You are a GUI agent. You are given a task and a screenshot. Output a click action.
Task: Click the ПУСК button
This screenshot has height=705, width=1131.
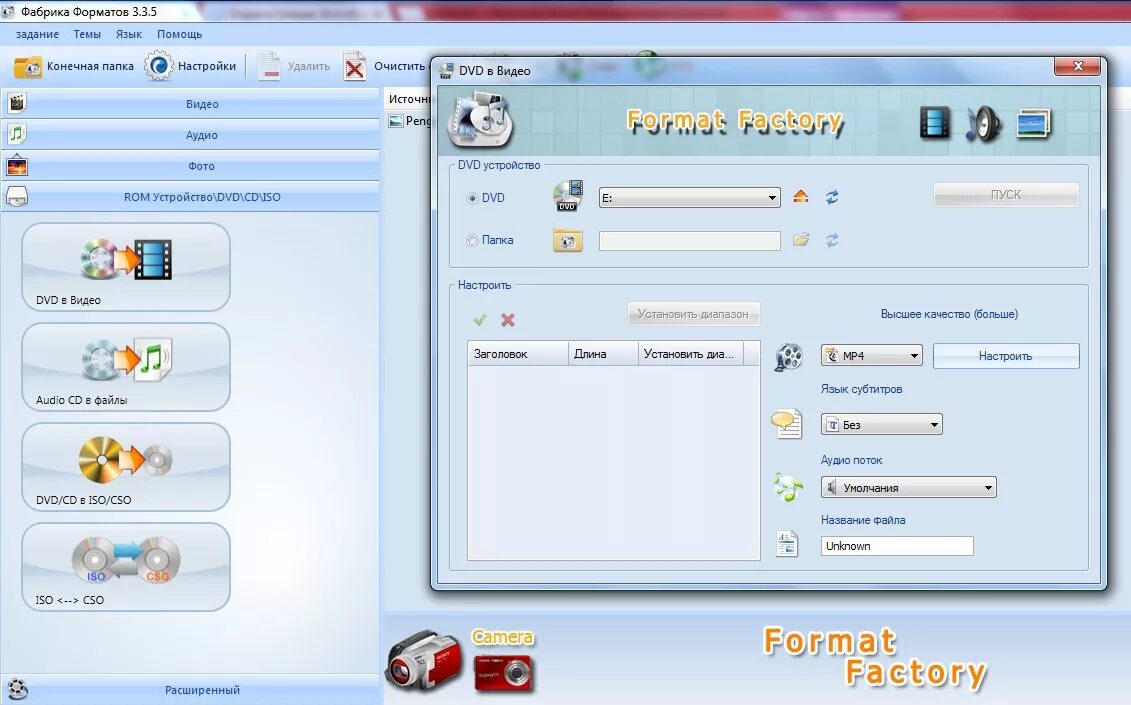point(1006,195)
